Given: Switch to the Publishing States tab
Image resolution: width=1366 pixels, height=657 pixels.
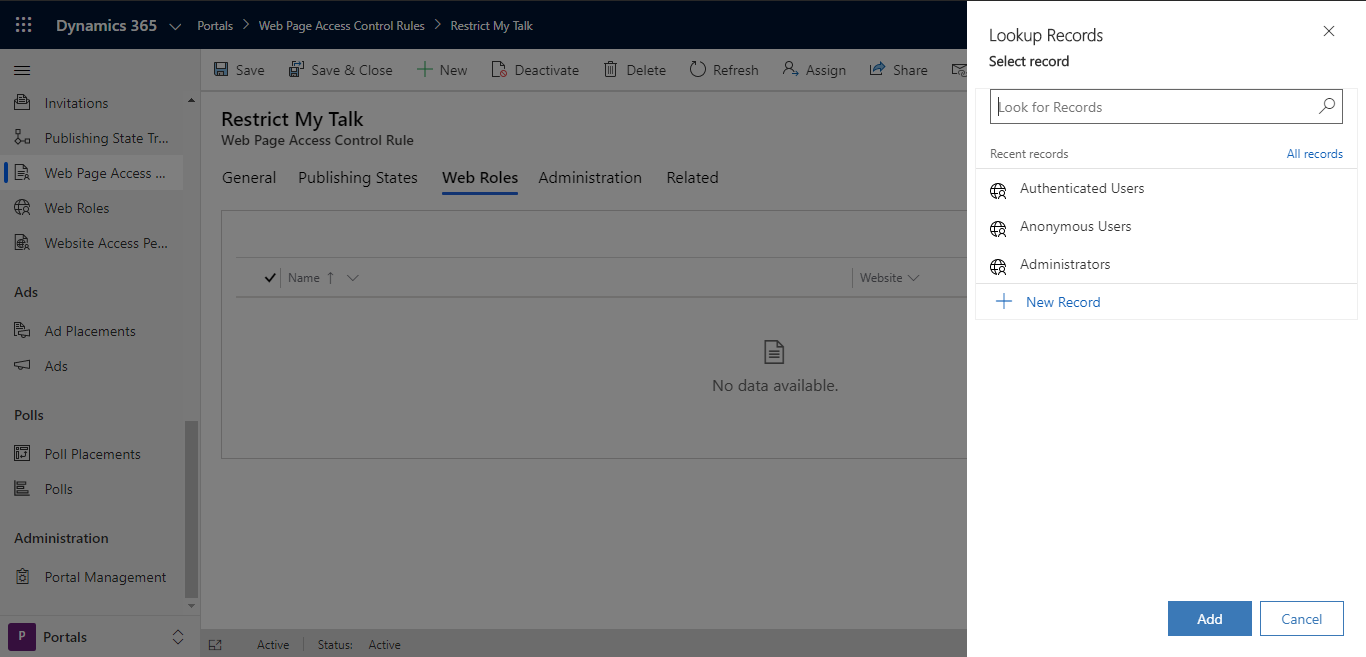Looking at the screenshot, I should [x=358, y=178].
